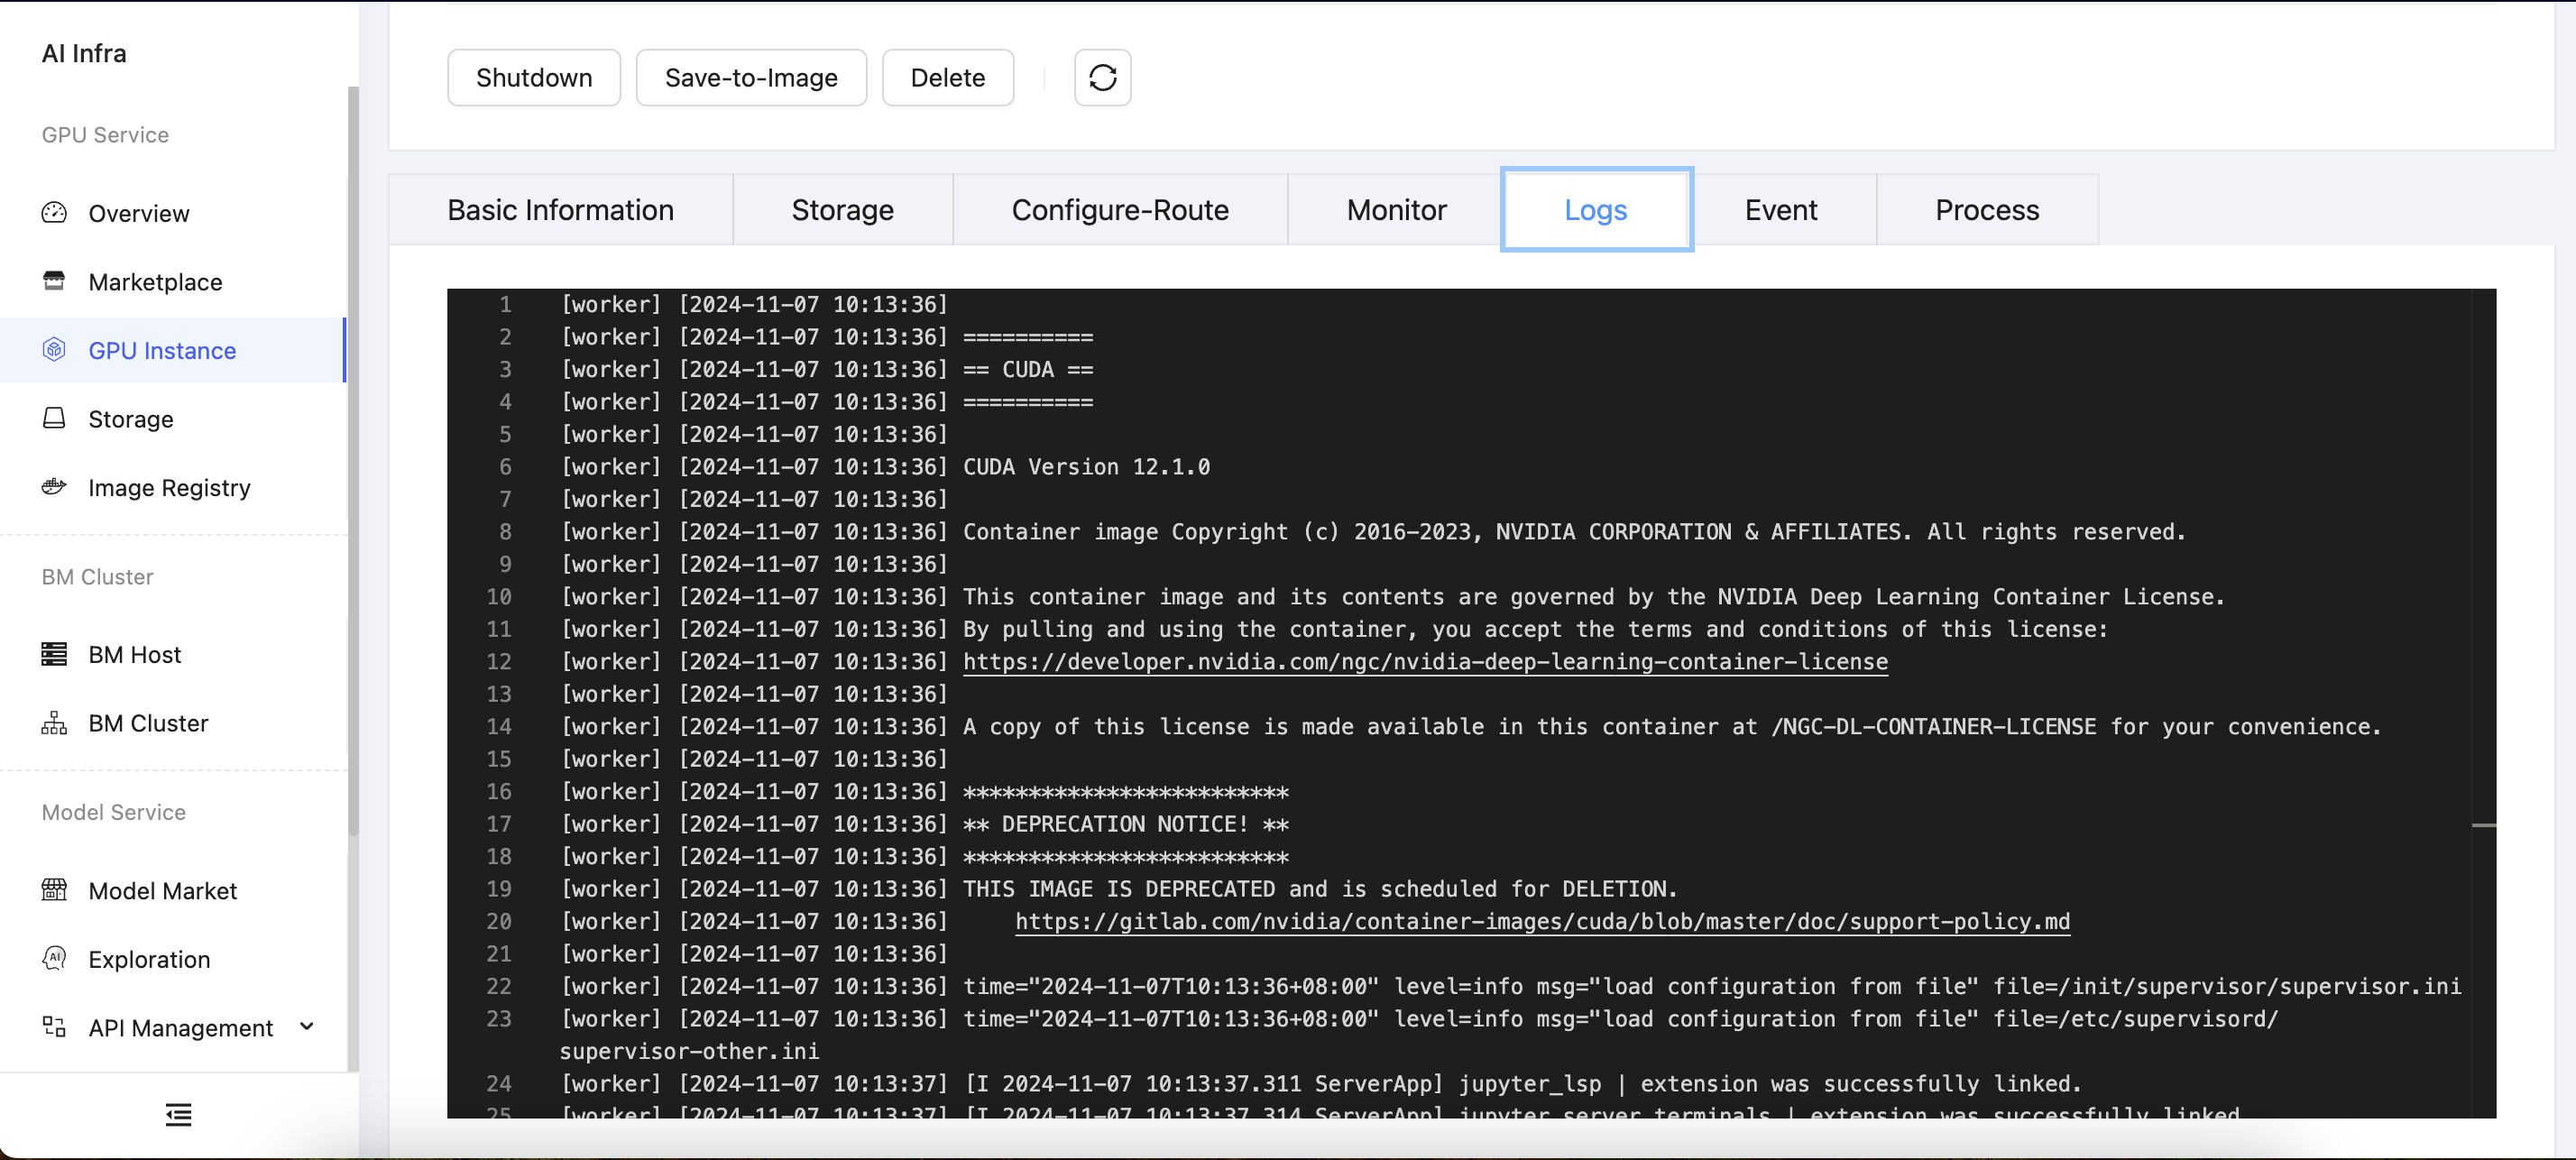This screenshot has width=2576, height=1160.
Task: Click the sidebar vertical scrollbar
Action: [352, 460]
